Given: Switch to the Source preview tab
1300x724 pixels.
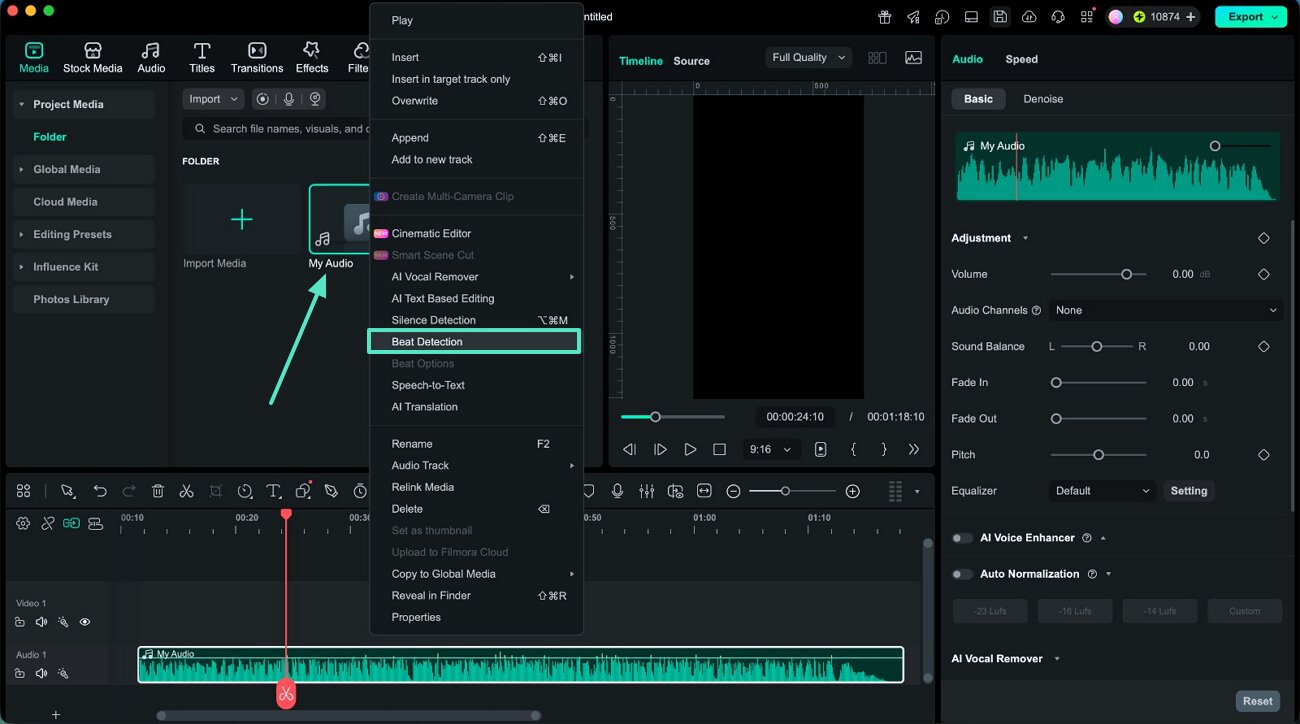Looking at the screenshot, I should (x=691, y=61).
